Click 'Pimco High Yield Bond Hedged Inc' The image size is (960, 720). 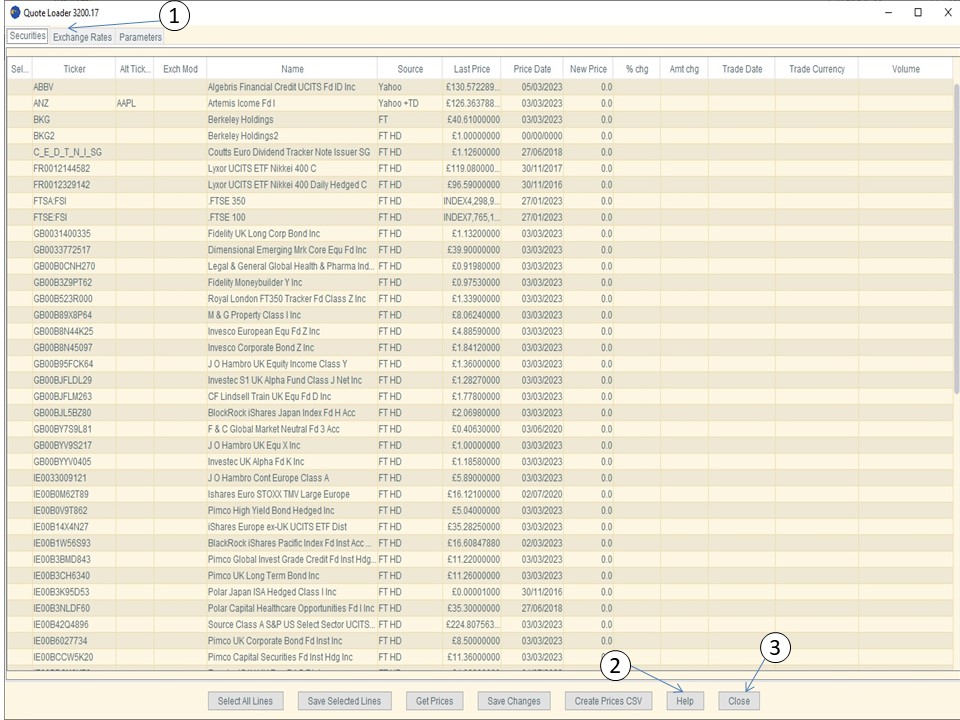(x=292, y=510)
